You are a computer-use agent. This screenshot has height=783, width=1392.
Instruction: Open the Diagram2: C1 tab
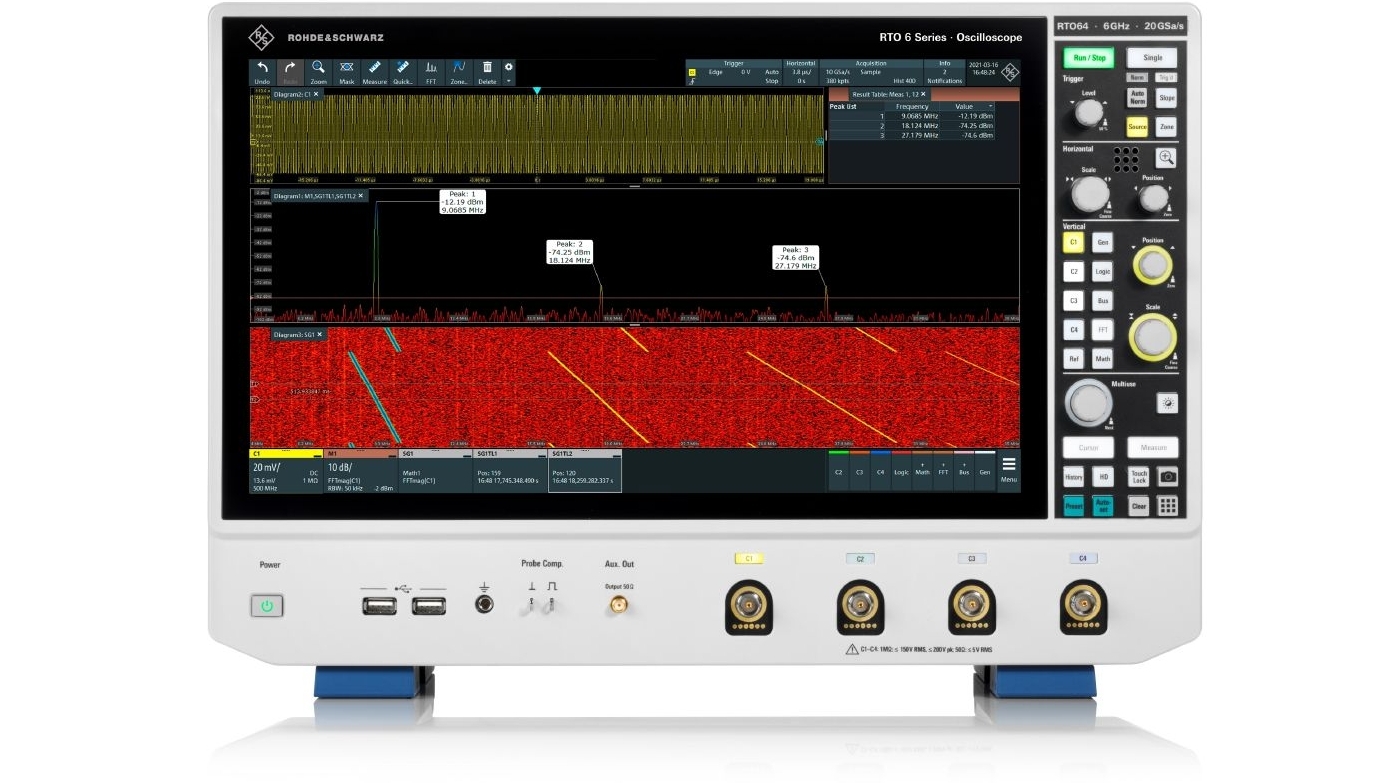coord(296,94)
